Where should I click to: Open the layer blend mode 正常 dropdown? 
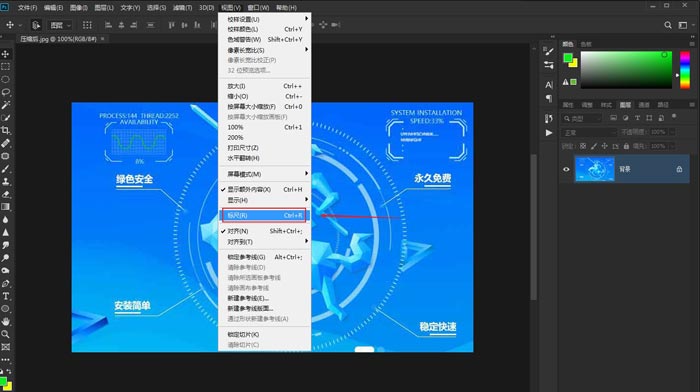point(589,132)
